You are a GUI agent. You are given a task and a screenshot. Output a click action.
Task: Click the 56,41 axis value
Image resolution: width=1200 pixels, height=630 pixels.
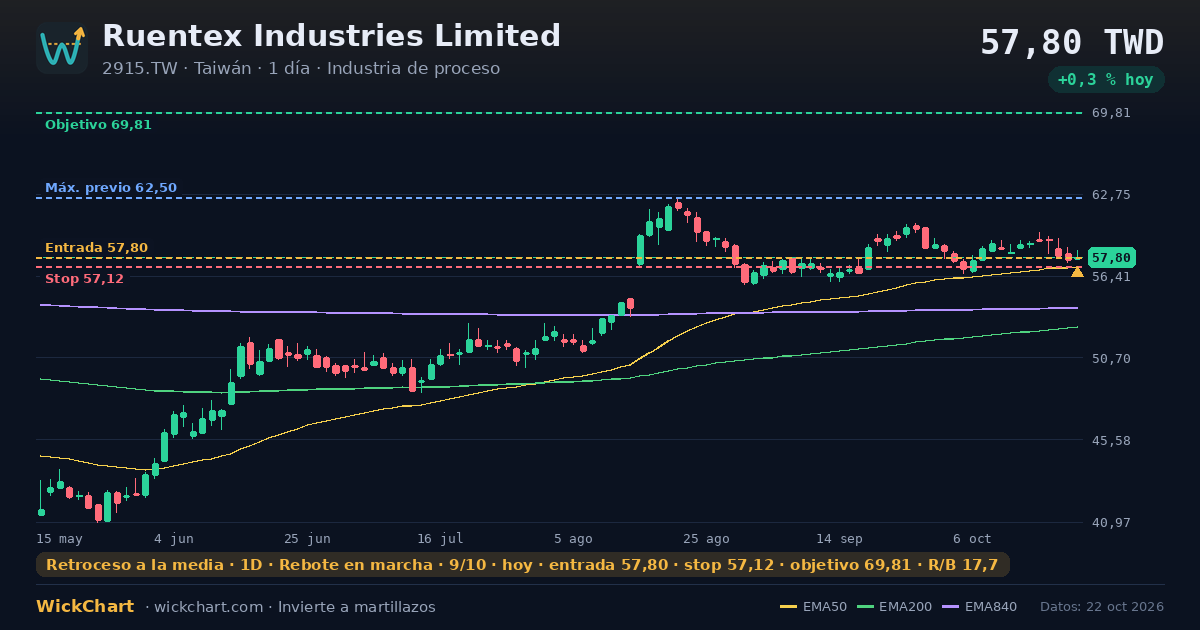point(1111,277)
